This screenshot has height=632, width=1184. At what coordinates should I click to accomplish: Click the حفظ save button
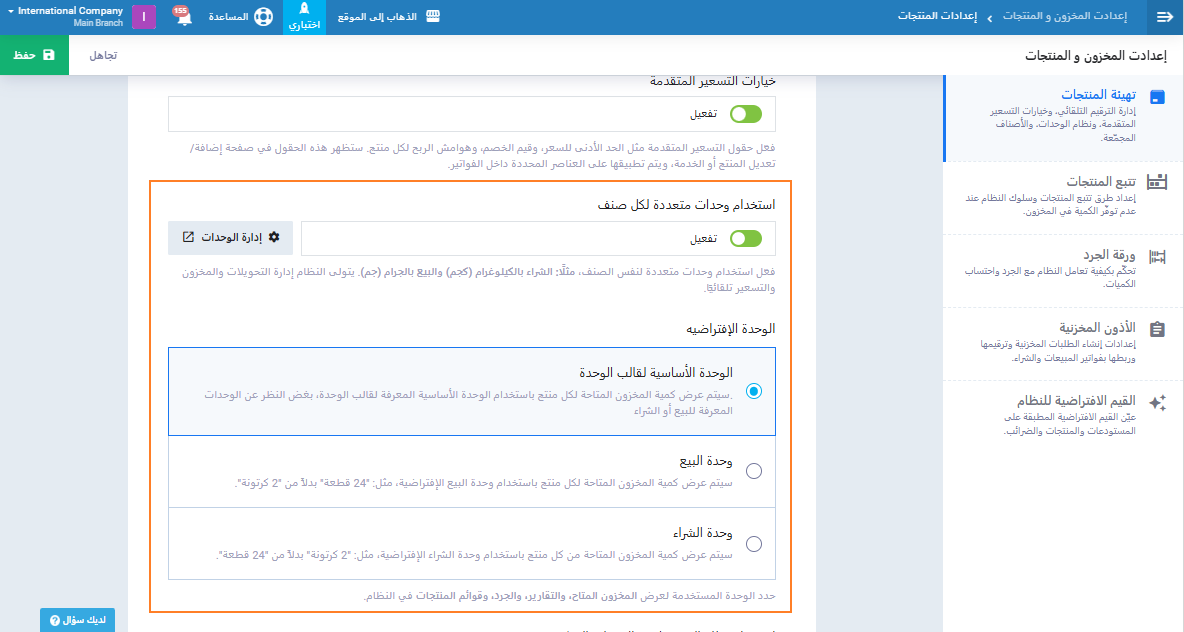34,55
